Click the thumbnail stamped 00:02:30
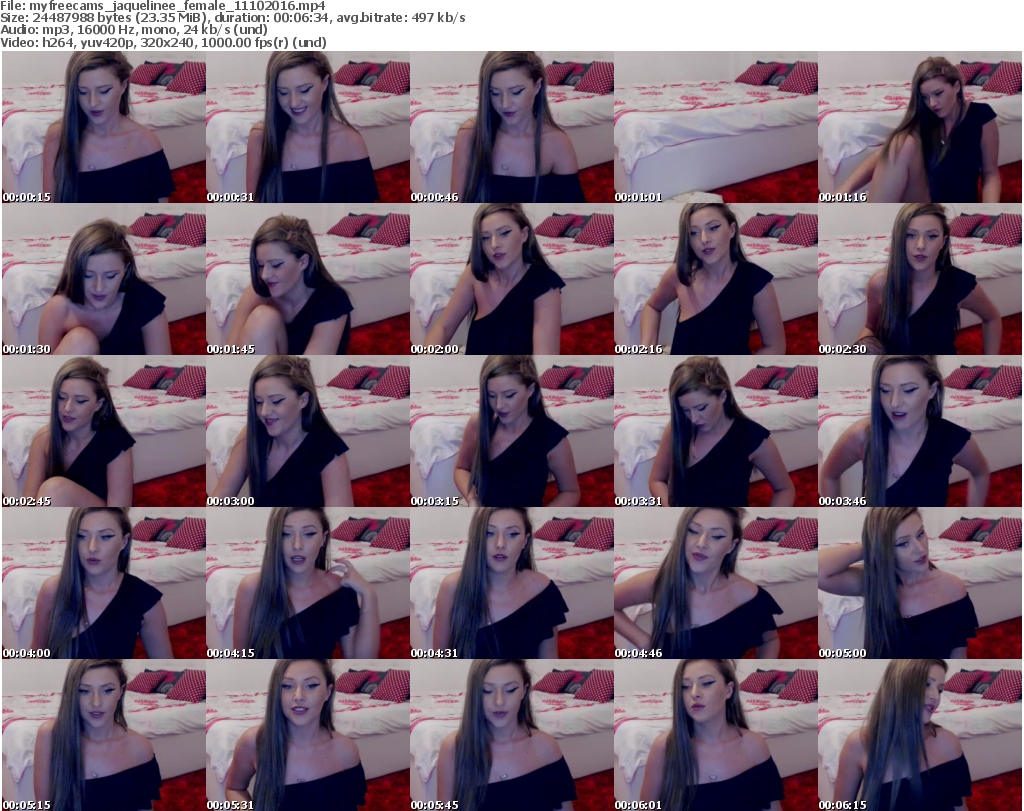This screenshot has height=811, width=1024. point(920,279)
